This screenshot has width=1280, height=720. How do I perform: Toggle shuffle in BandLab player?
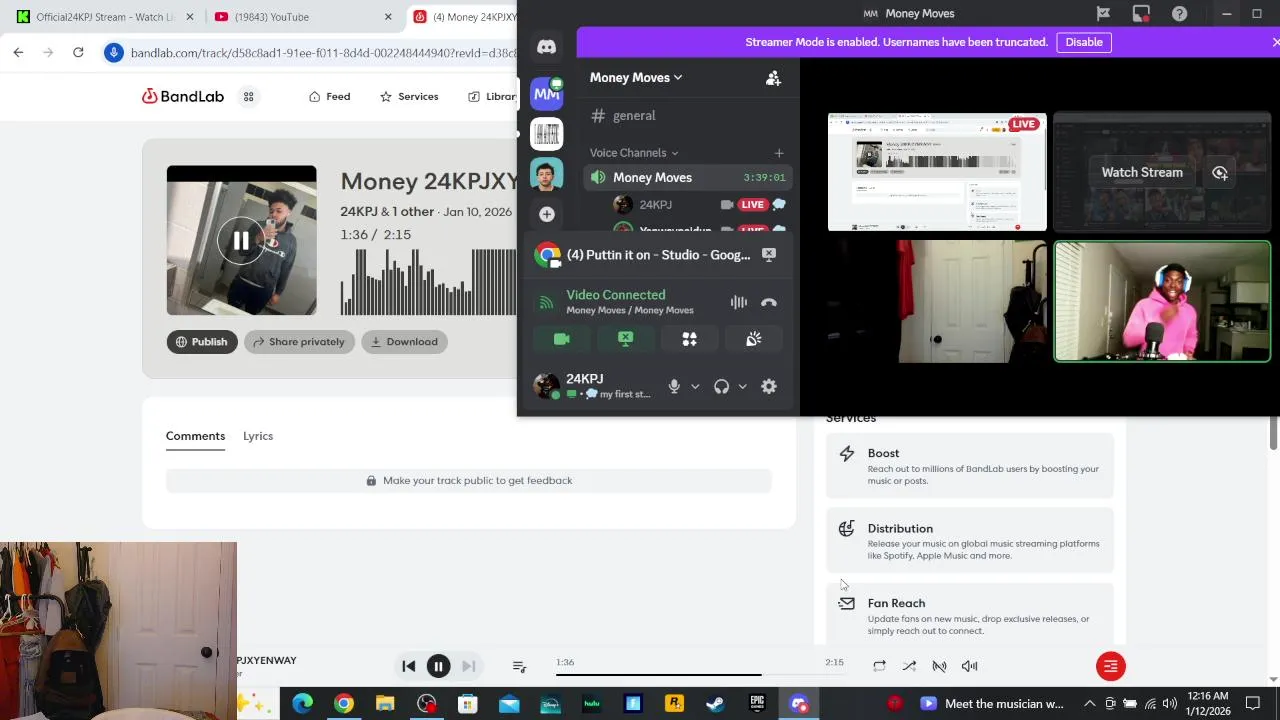(909, 666)
